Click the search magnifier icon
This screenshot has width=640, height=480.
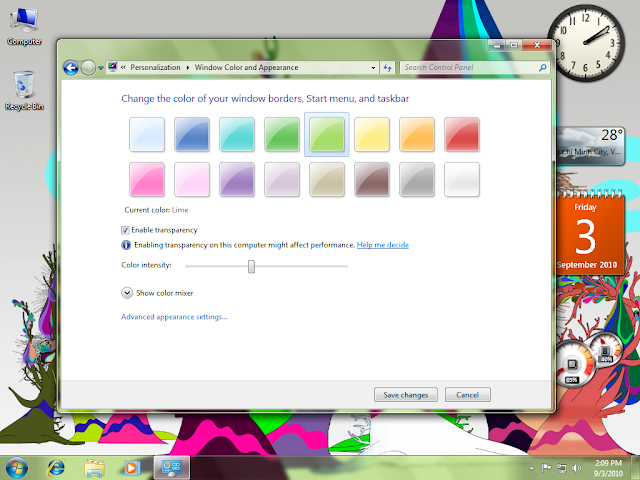click(542, 68)
